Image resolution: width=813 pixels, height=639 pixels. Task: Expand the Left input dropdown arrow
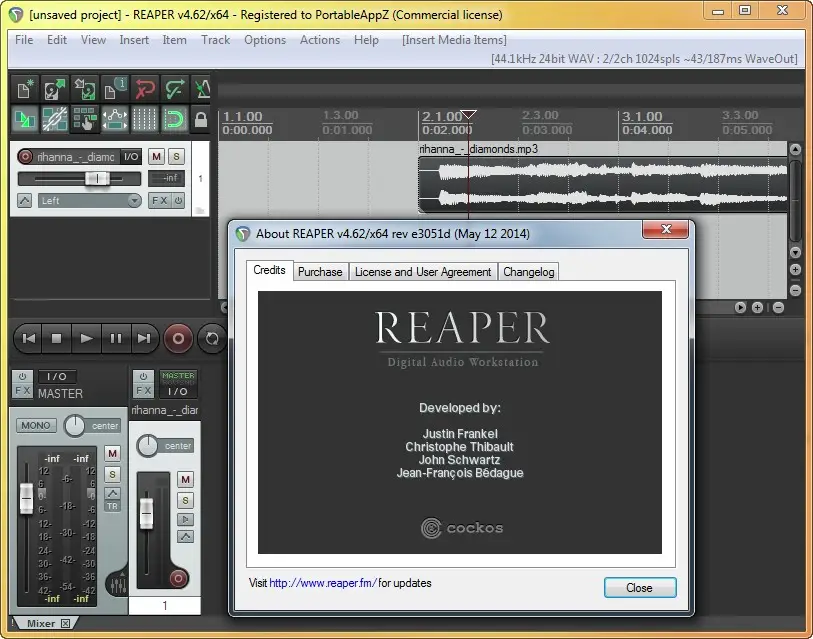[x=134, y=200]
